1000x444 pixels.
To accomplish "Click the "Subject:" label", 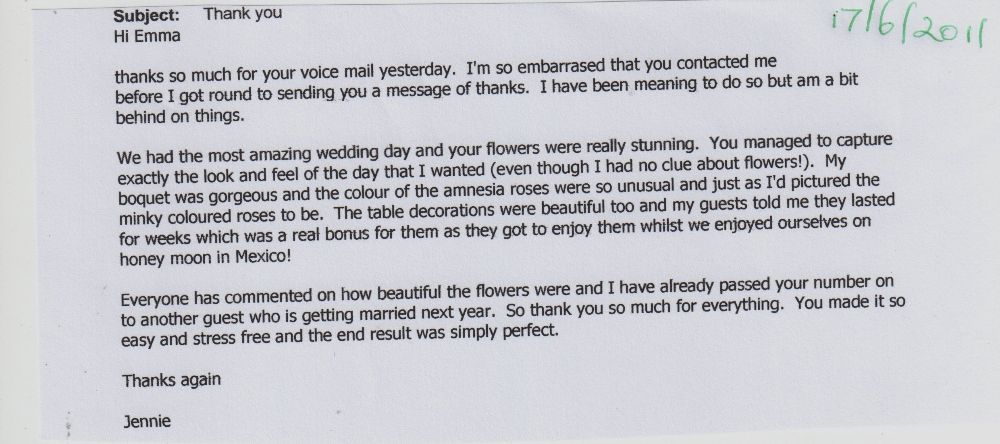I will point(147,15).
